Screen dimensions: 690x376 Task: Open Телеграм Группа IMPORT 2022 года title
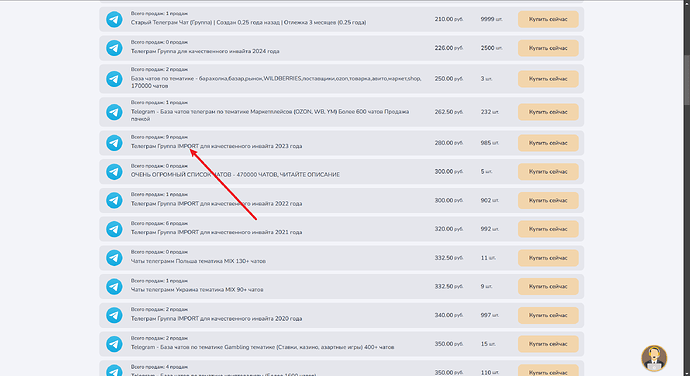(x=217, y=204)
